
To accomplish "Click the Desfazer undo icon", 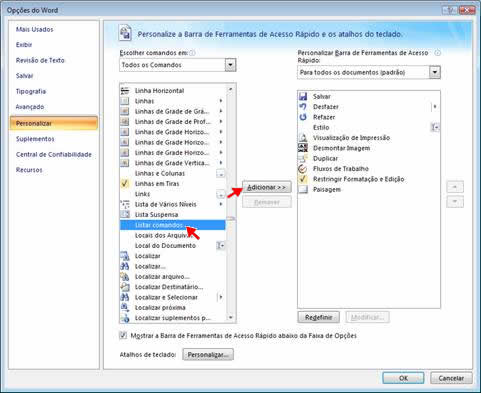I will [x=303, y=107].
